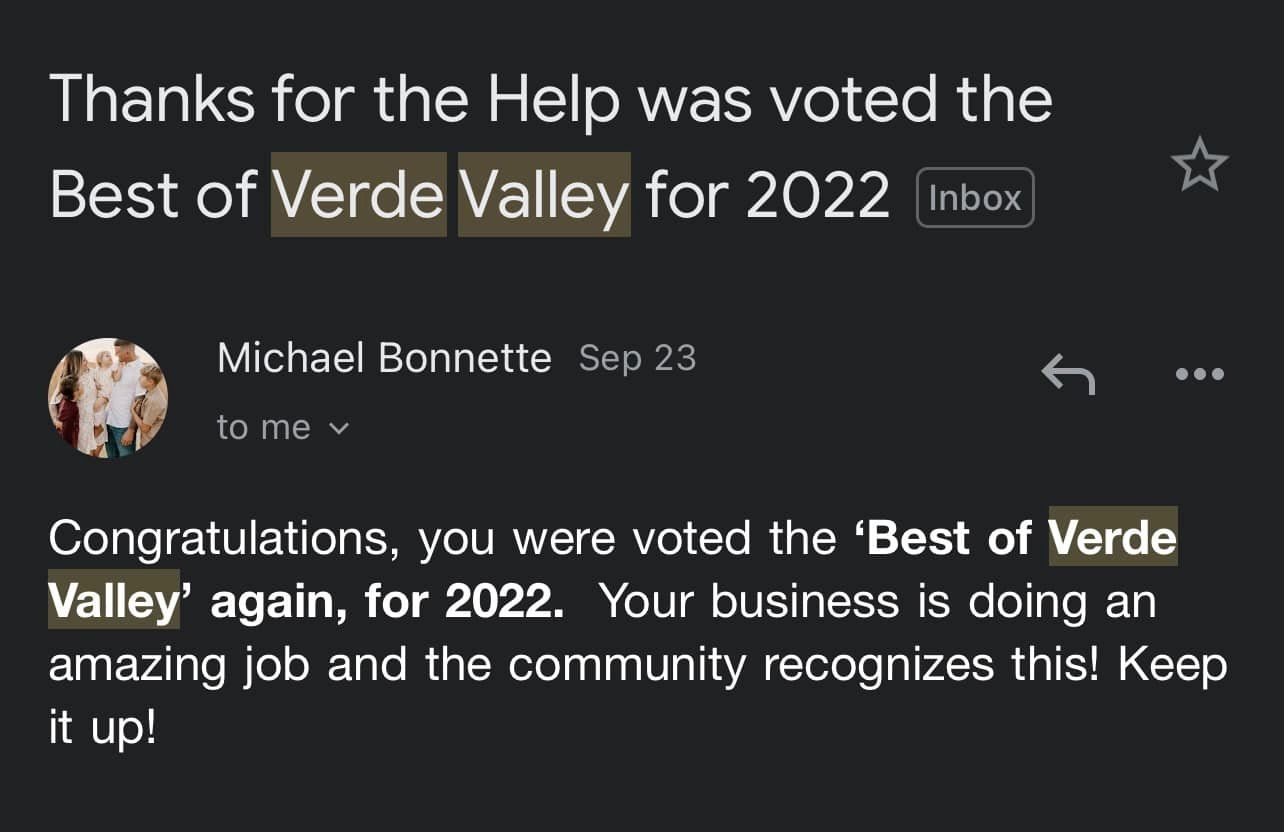This screenshot has height=832, width=1284.
Task: Select sender name Michael Bonnette
Action: [x=384, y=358]
